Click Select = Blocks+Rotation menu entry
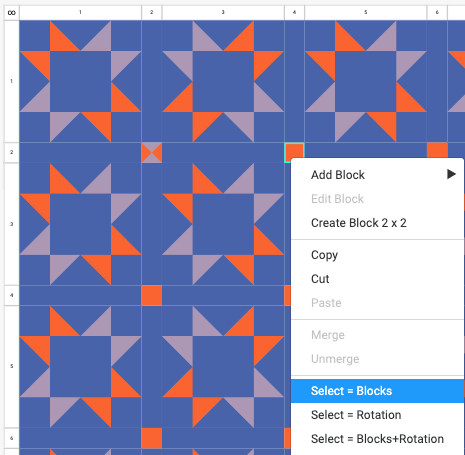 pos(377,439)
